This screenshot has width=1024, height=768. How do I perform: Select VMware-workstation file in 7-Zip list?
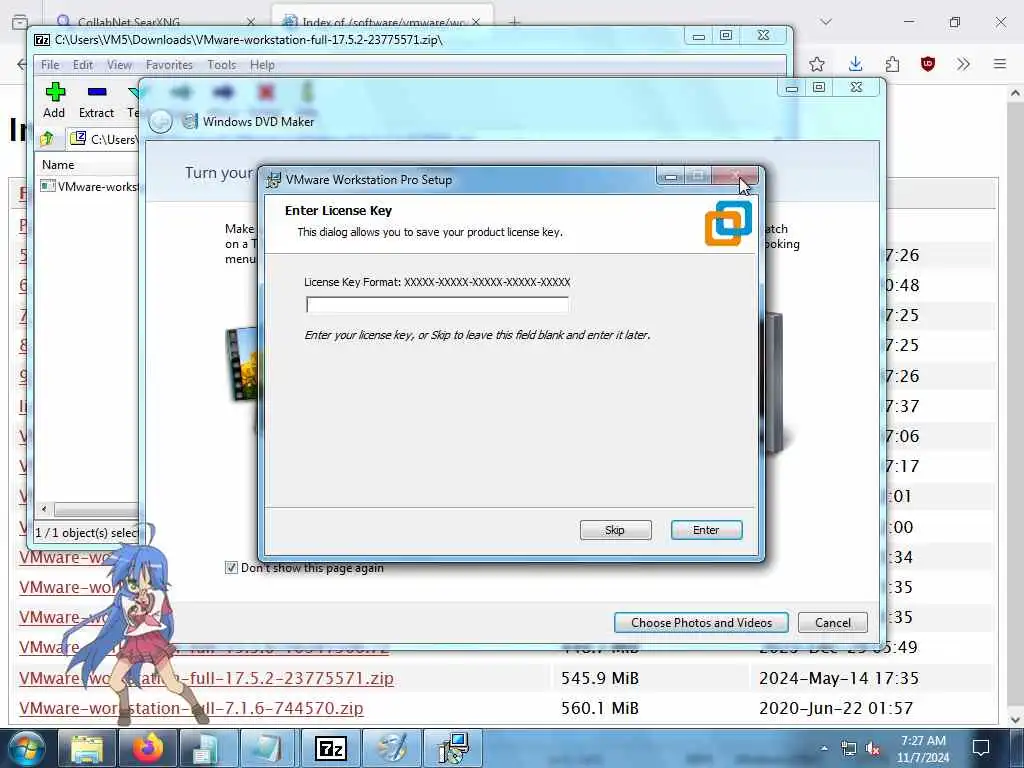pyautogui.click(x=90, y=187)
